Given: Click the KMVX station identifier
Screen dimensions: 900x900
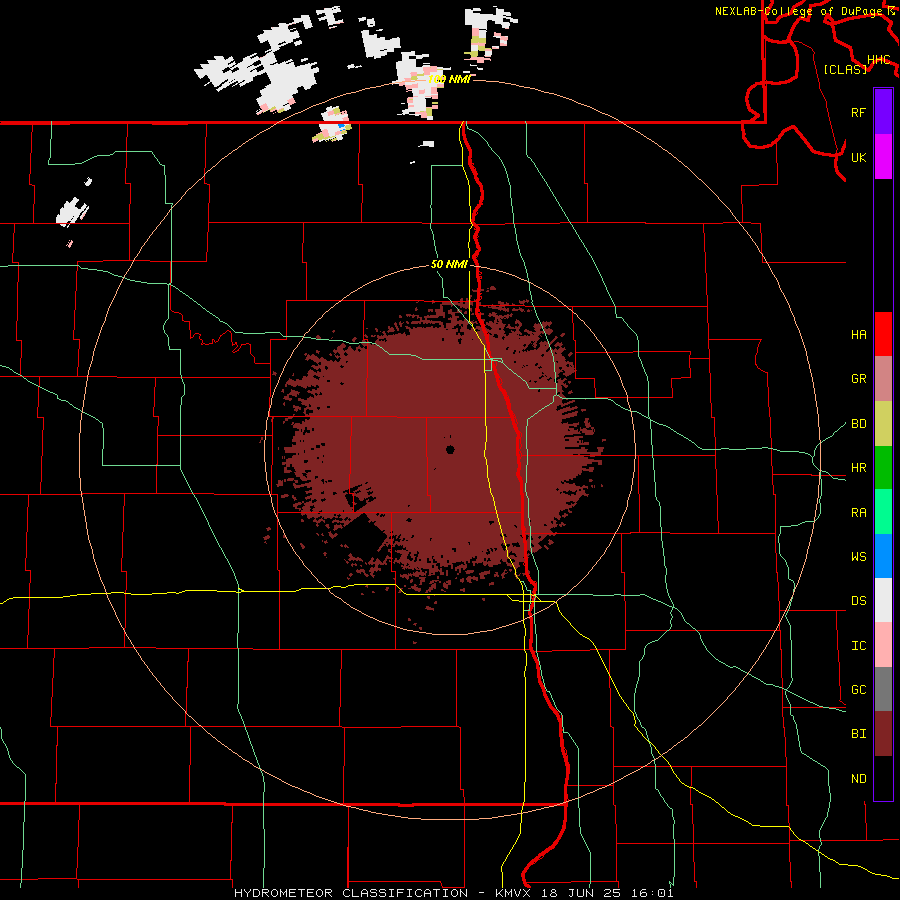Looking at the screenshot, I should 513,893.
